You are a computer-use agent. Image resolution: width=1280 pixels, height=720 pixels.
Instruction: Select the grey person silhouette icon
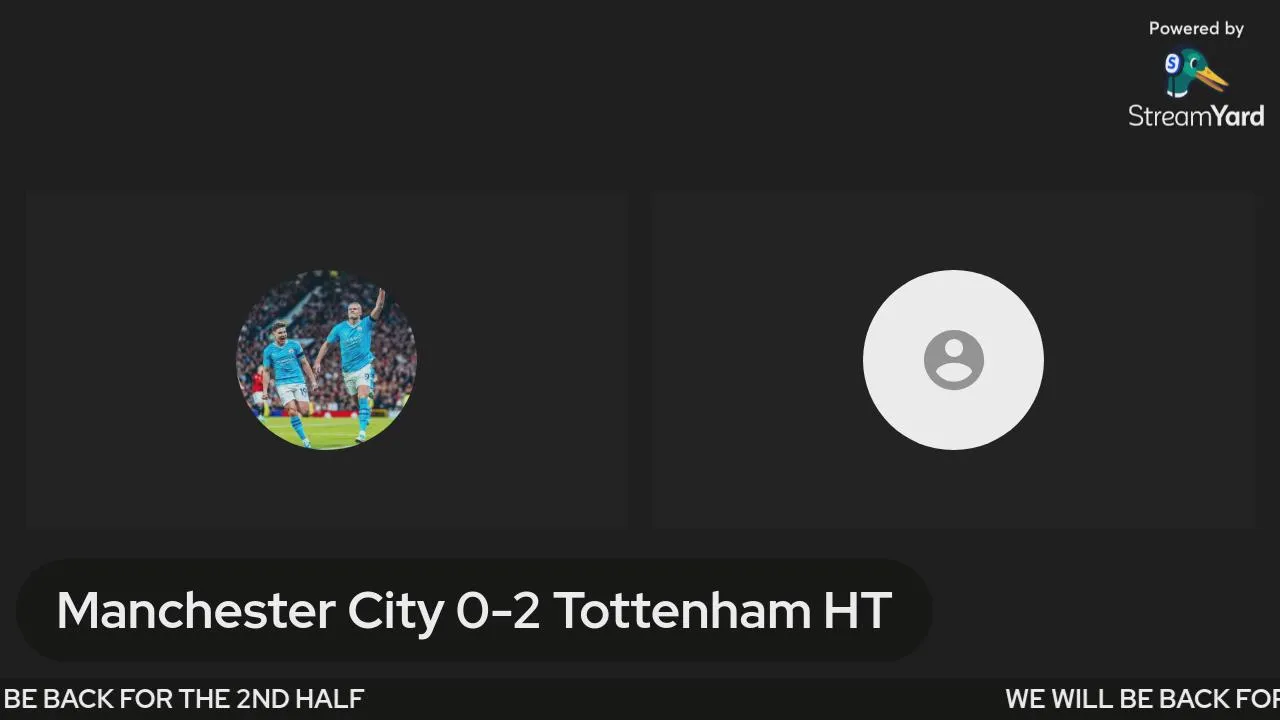[953, 359]
